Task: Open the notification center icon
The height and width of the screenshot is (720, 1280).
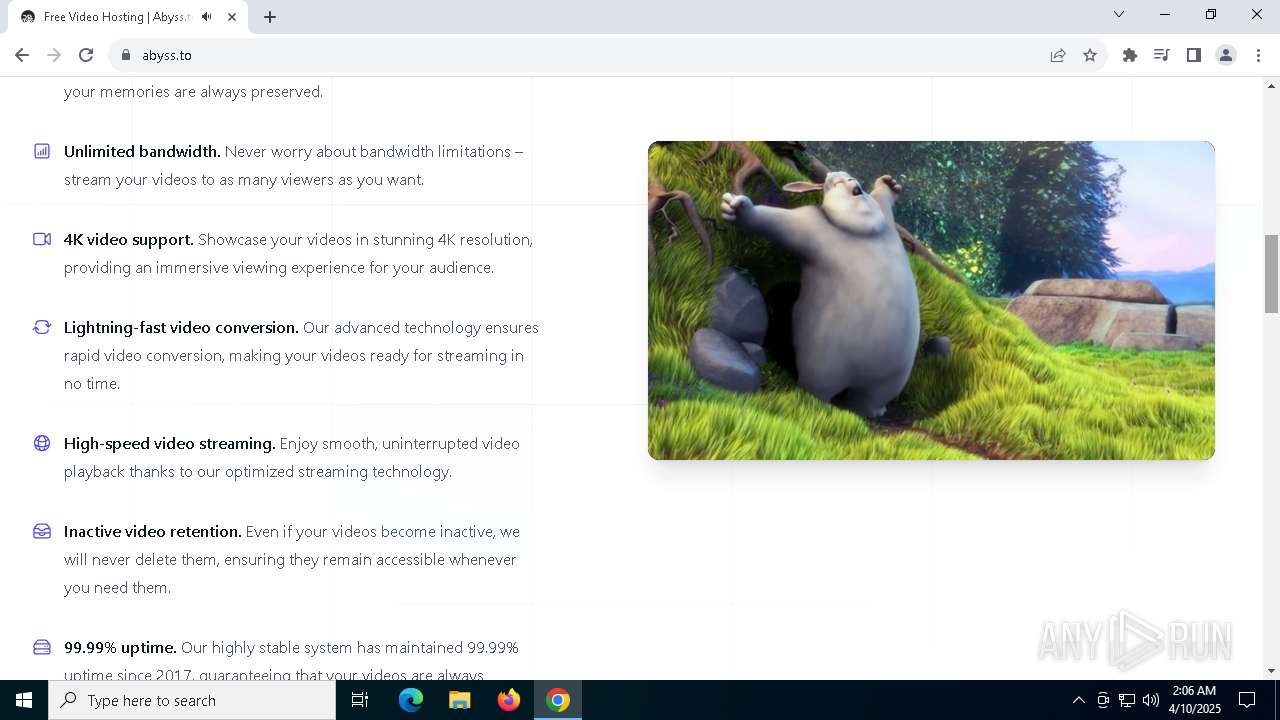Action: coord(1247,700)
